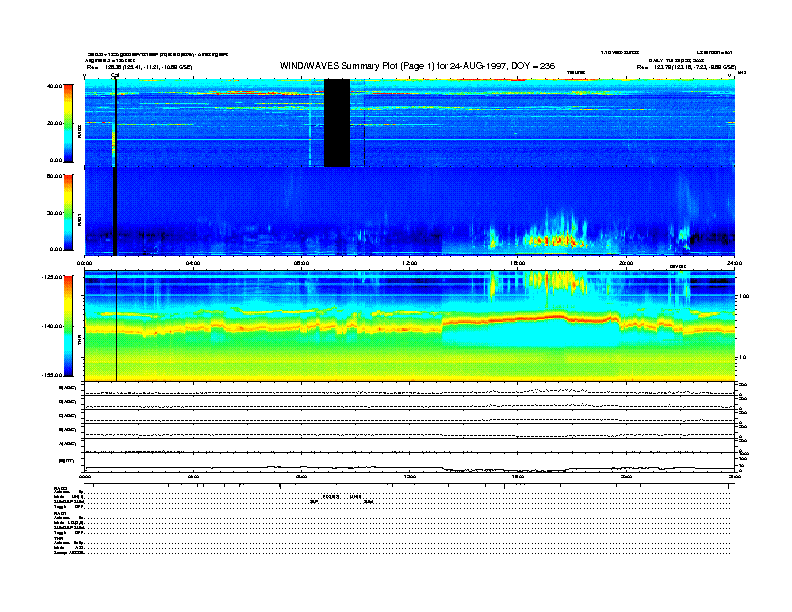Click the vertical RAD1 axis label
Image resolution: width=792 pixels, height=612 pixels.
click(x=79, y=220)
